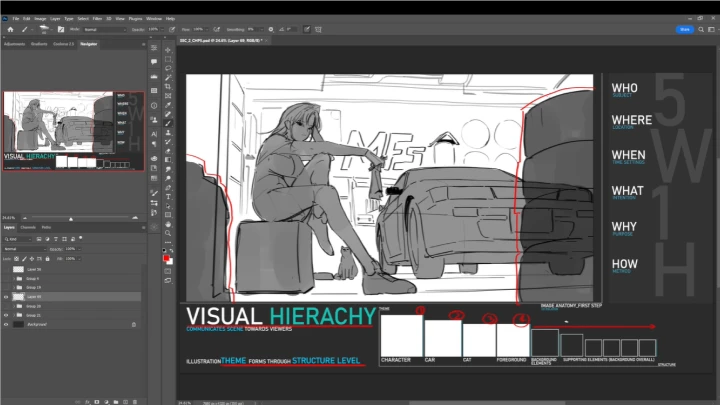Select the Eyedropper tool
The width and height of the screenshot is (720, 405).
point(168,105)
